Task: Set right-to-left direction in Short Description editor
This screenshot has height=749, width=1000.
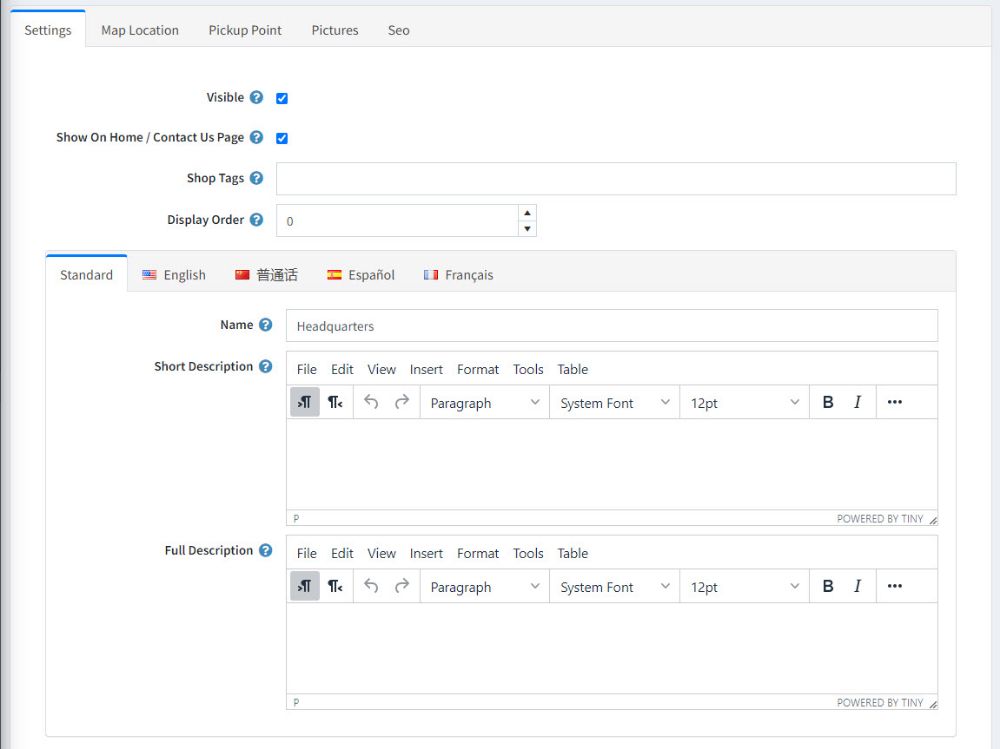Action: coord(335,402)
